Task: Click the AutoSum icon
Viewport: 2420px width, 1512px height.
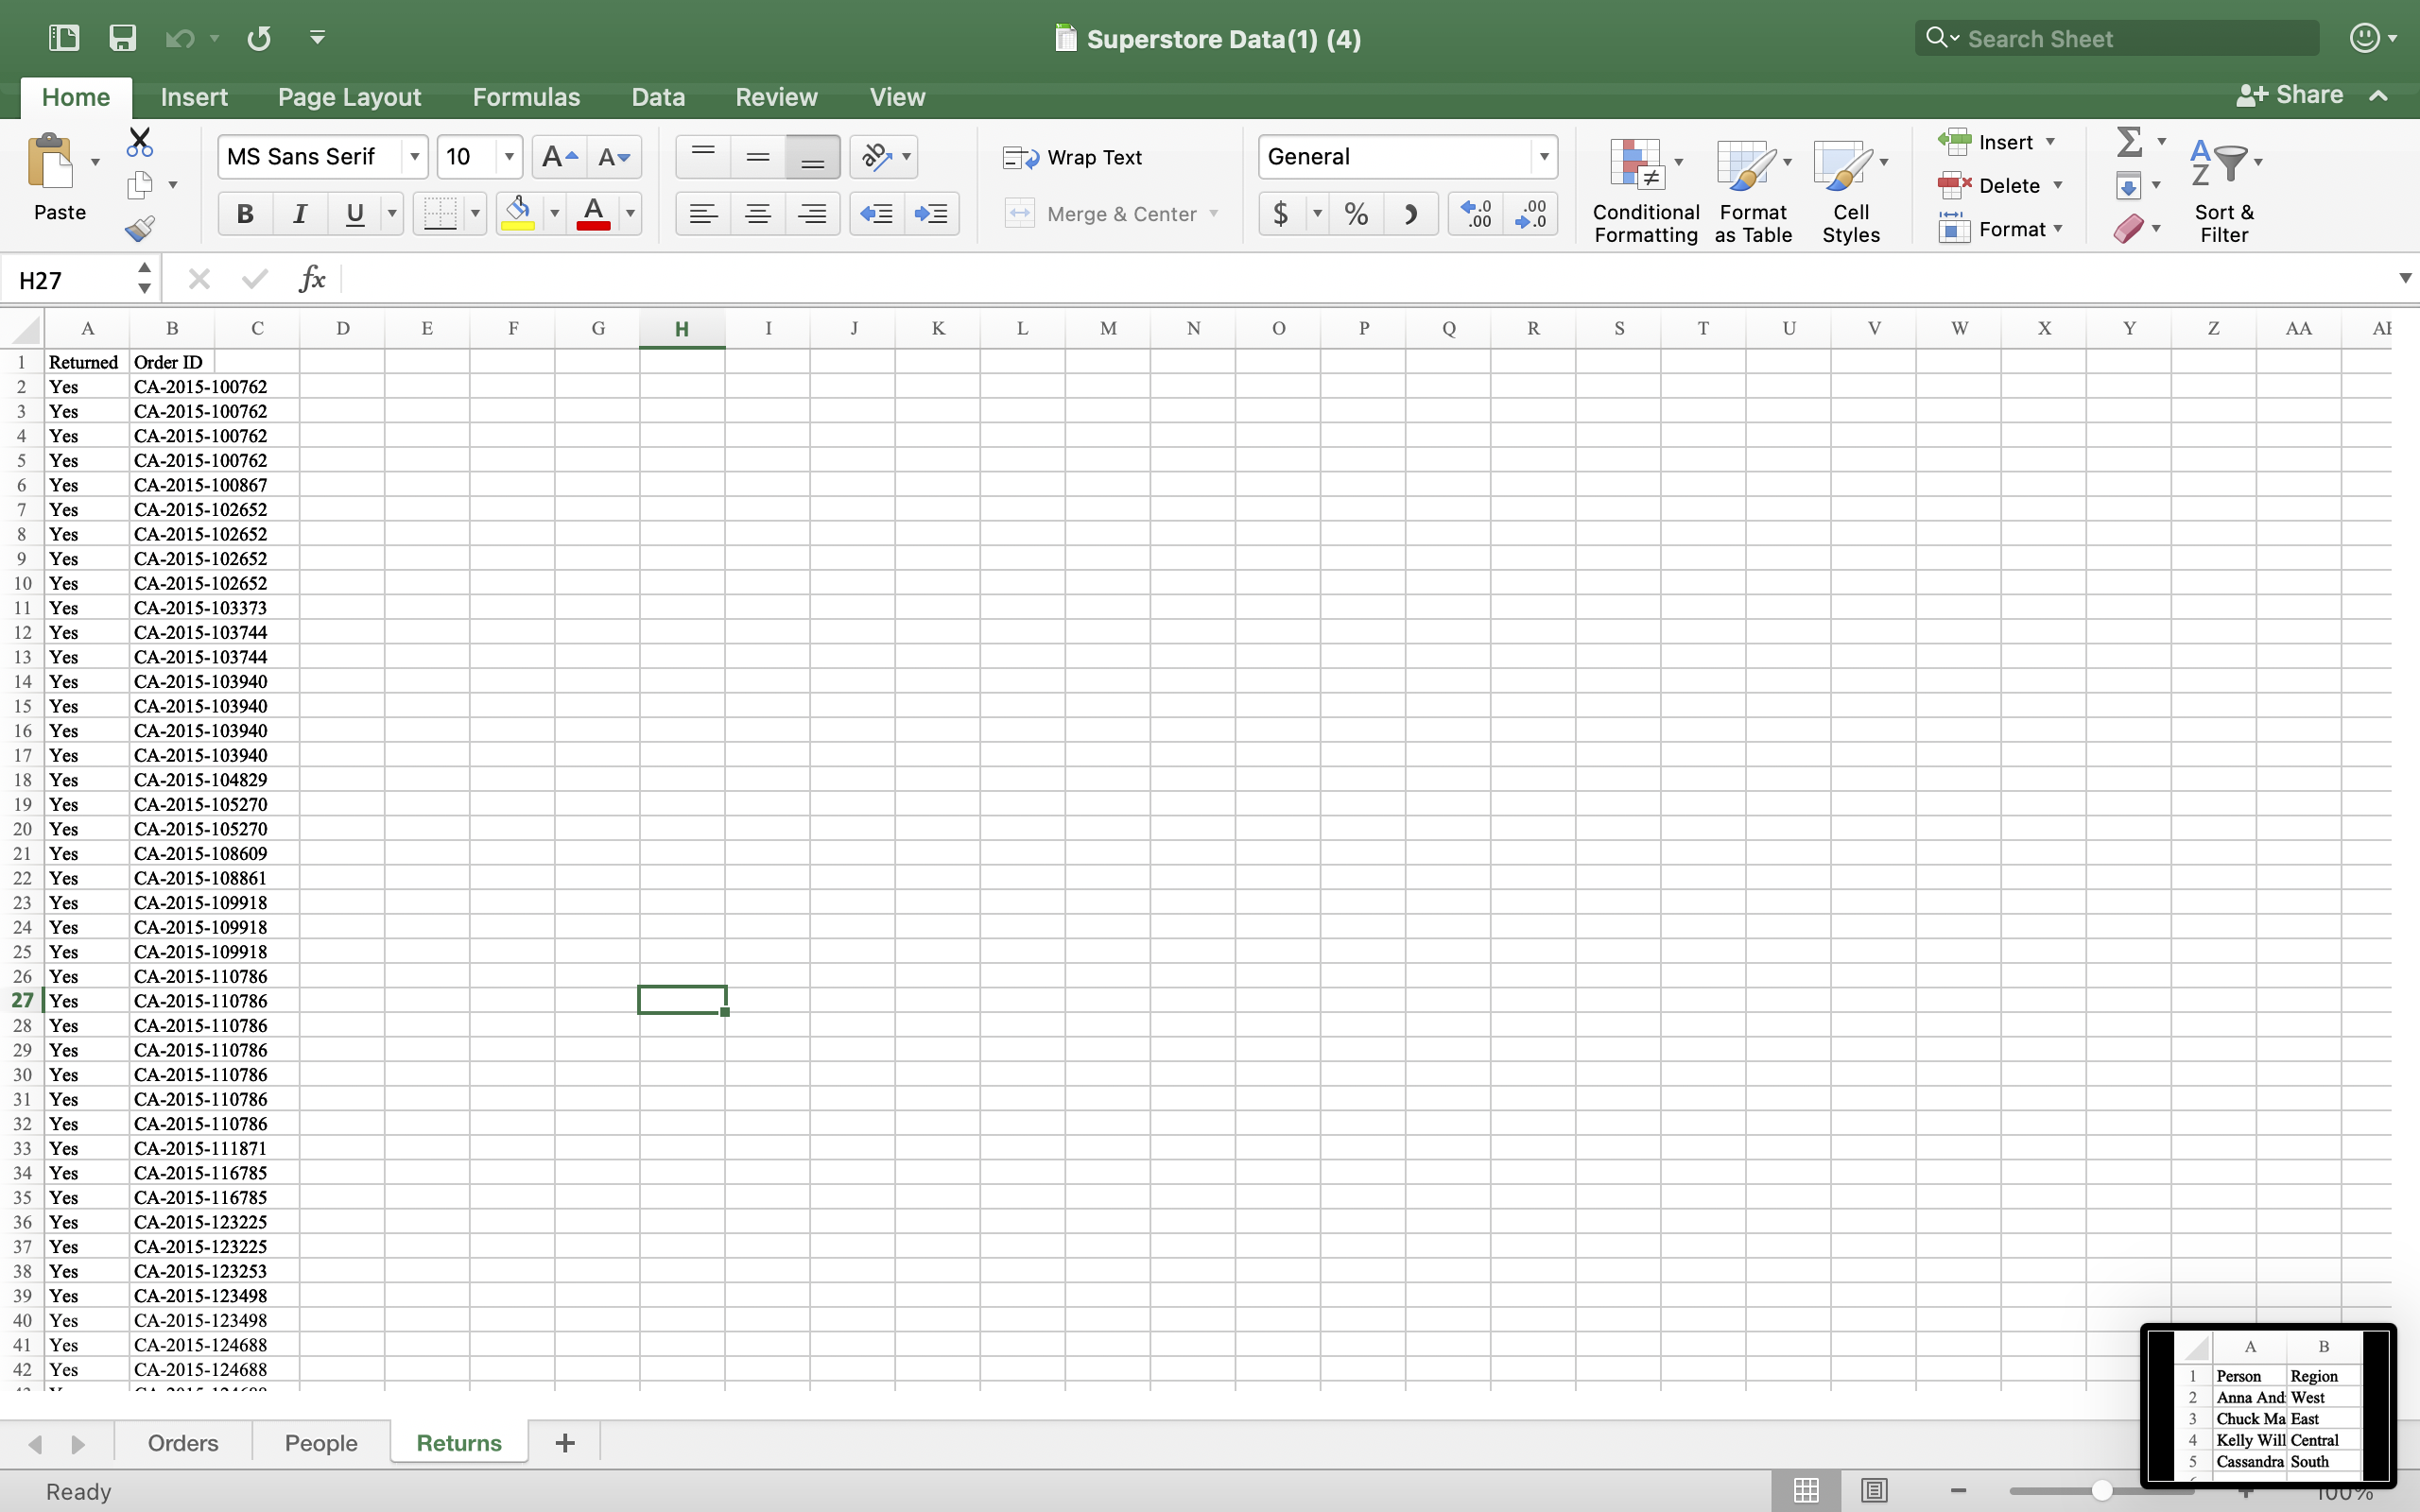Action: tap(2131, 140)
